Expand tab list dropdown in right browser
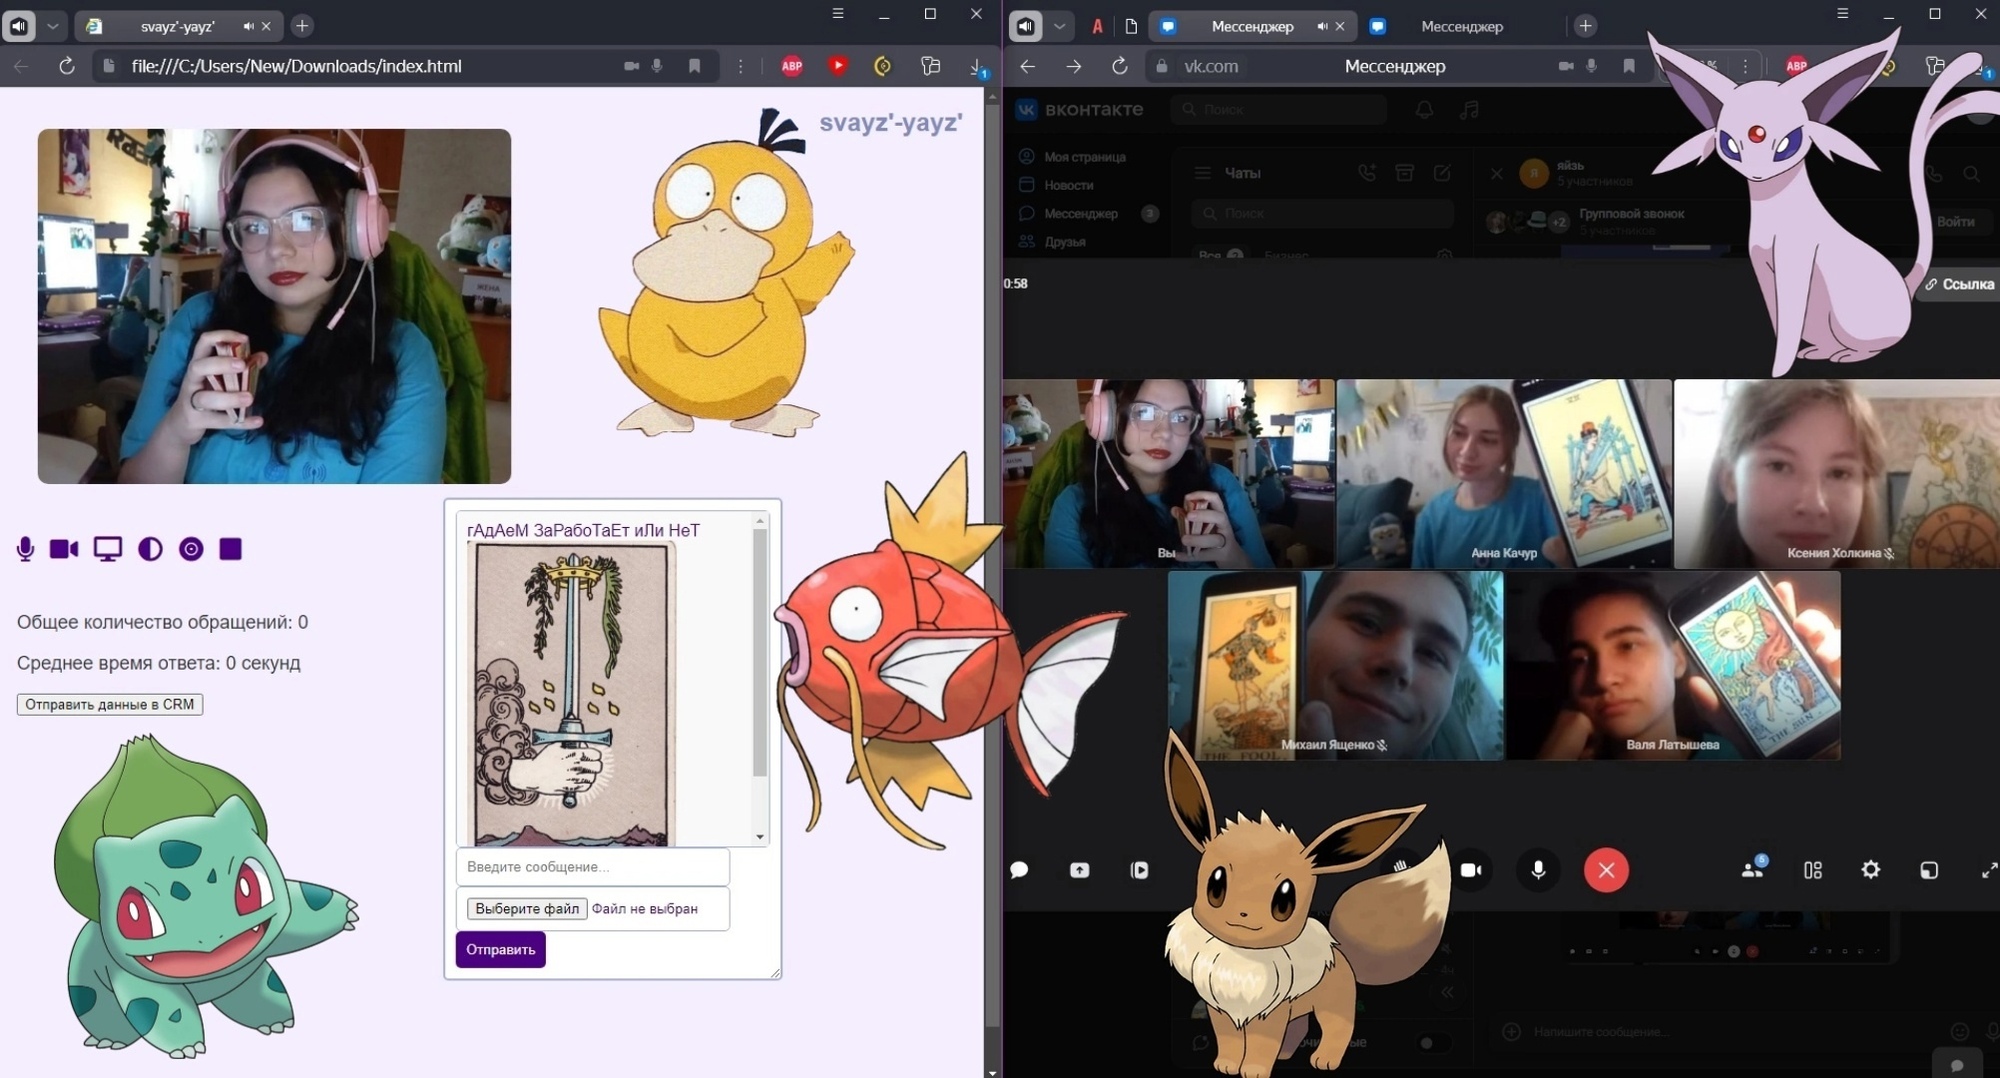 (1059, 26)
